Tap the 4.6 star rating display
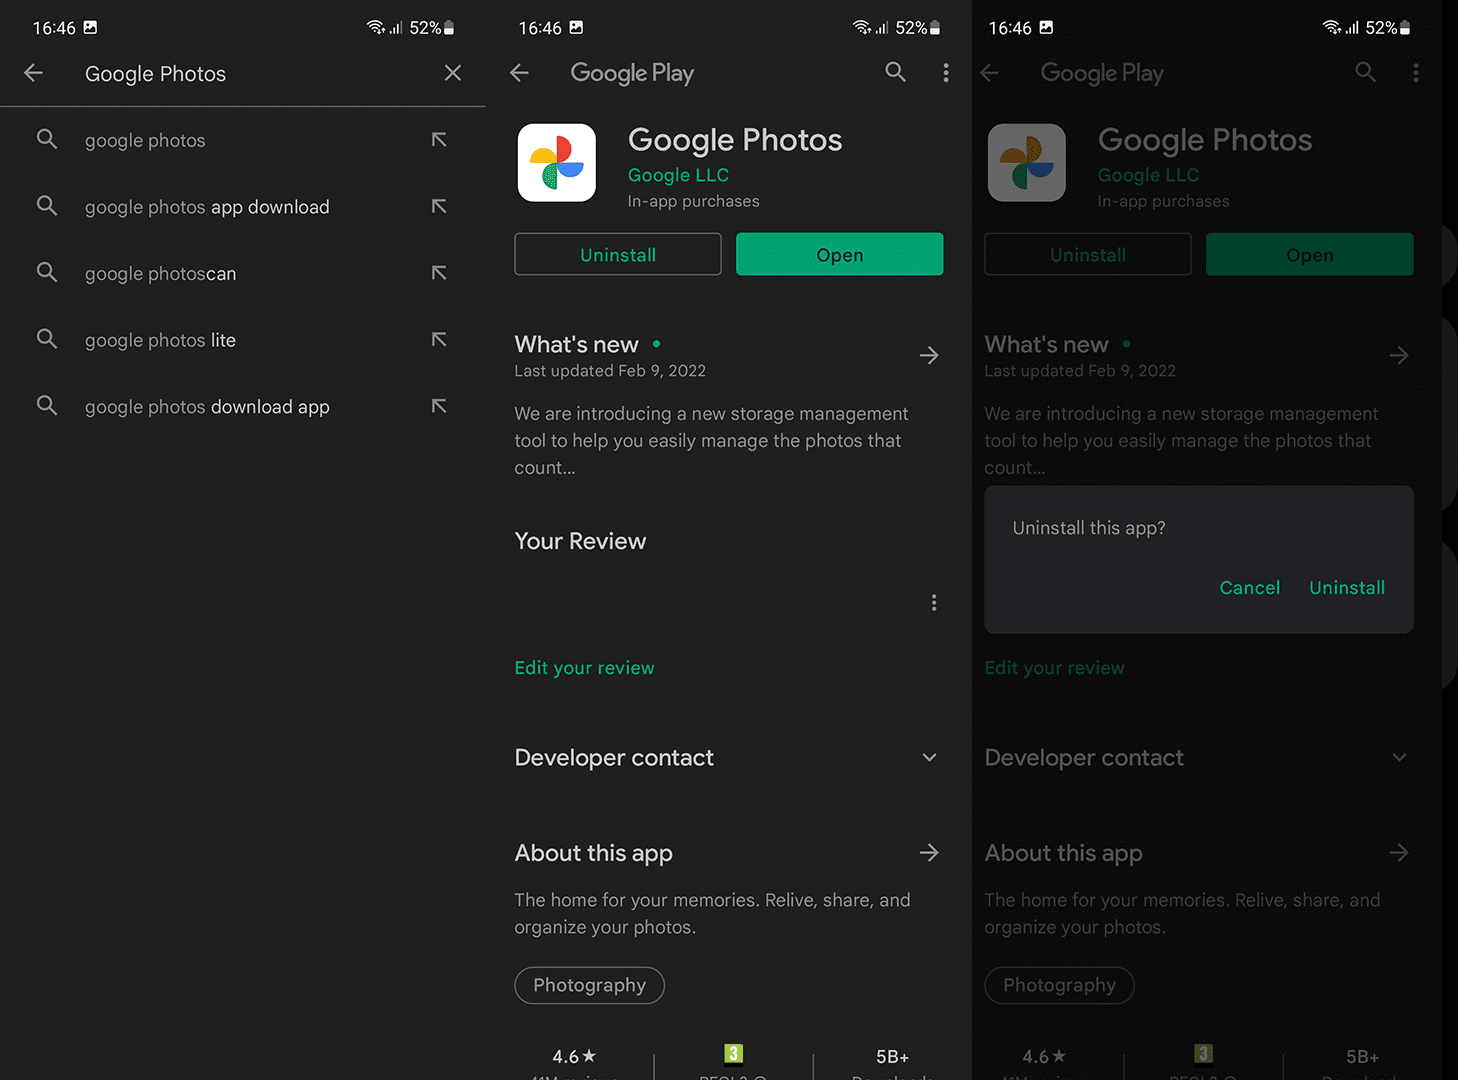 pyautogui.click(x=574, y=1056)
